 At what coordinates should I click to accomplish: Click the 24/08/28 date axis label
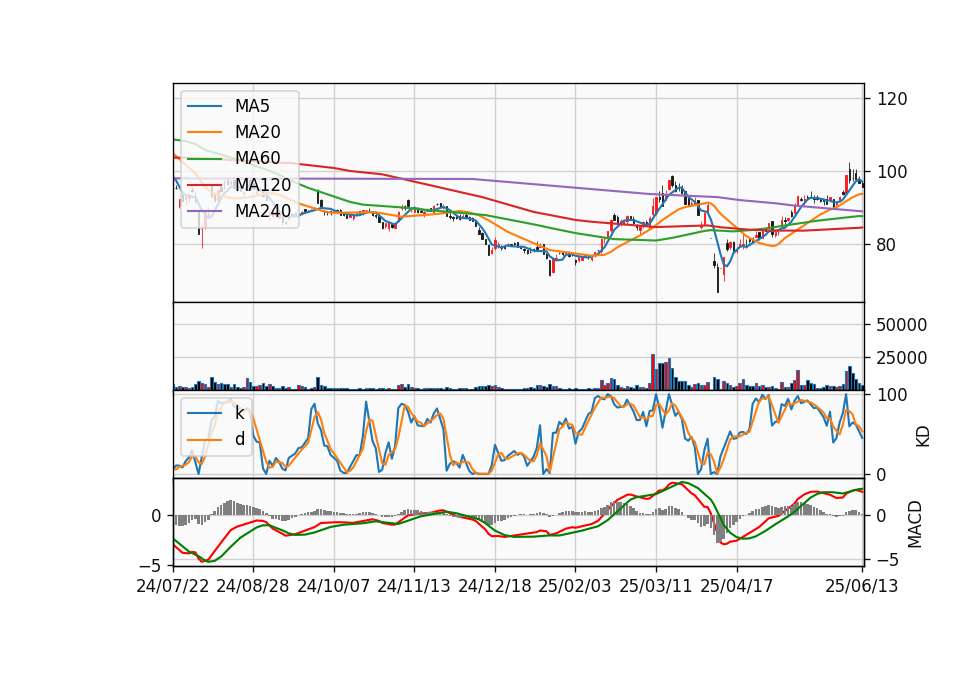click(x=253, y=586)
